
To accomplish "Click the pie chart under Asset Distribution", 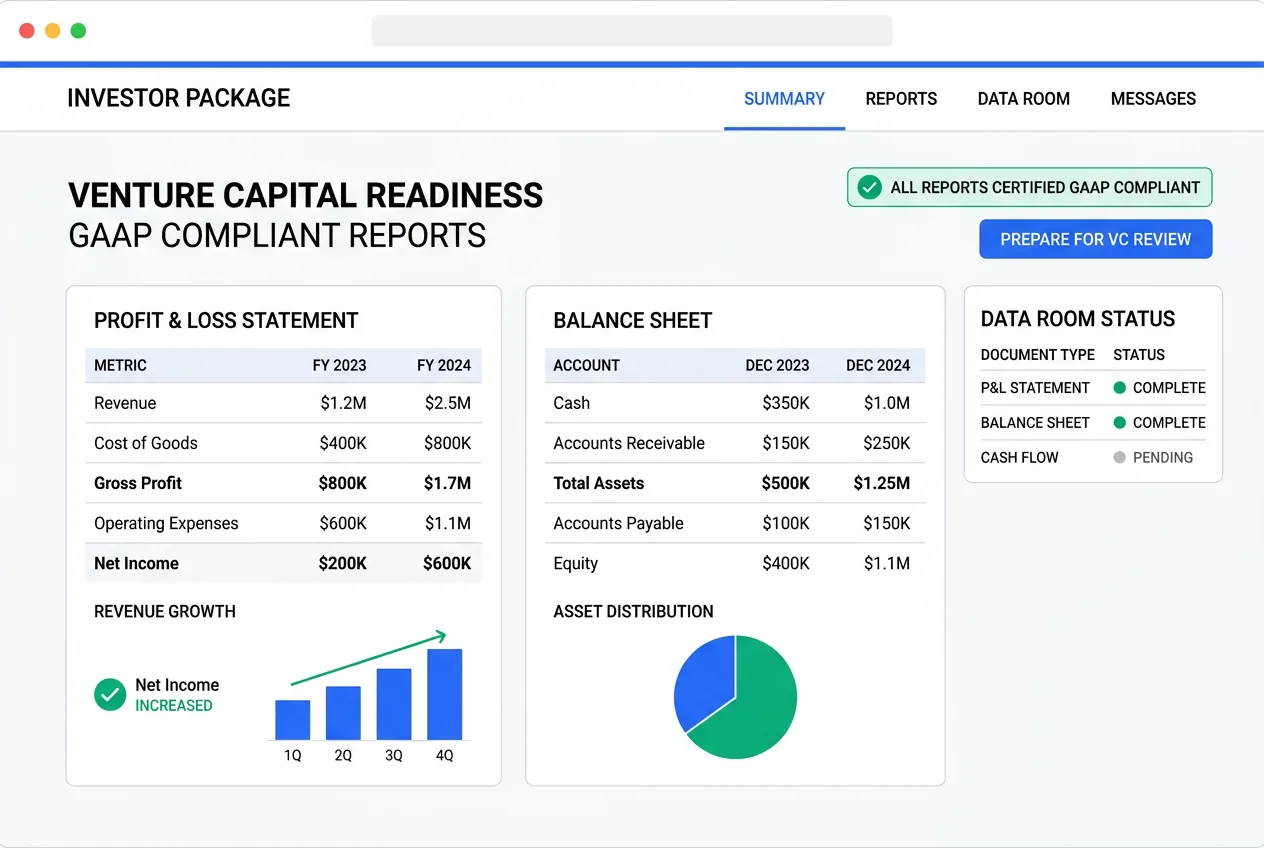I will 735,696.
